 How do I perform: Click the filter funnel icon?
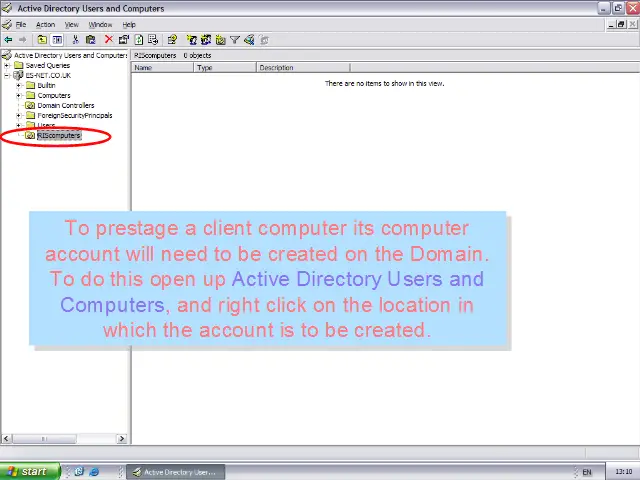[235, 40]
